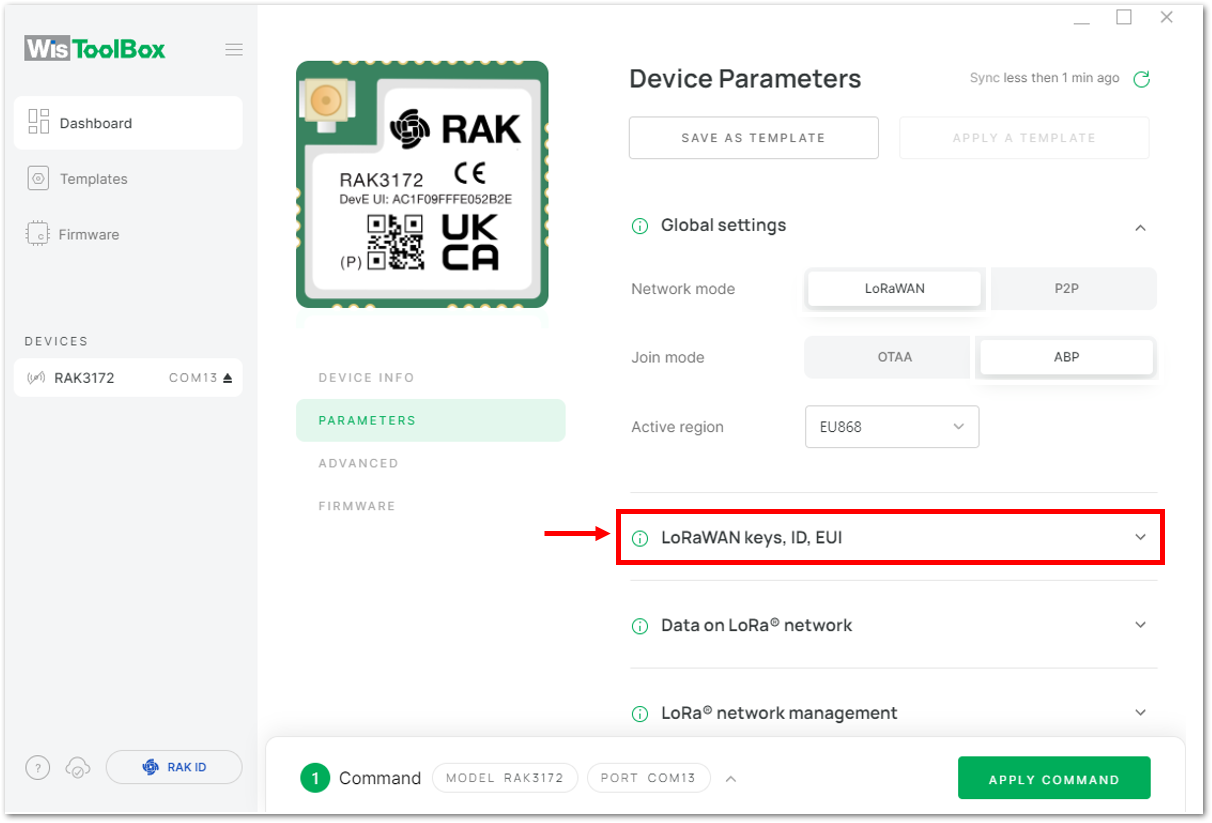Click the Command label in bottom bar

coord(380,778)
